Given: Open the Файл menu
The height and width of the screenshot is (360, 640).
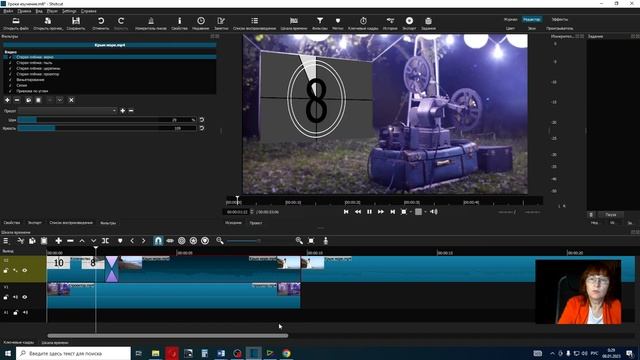Looking at the screenshot, I should click(x=8, y=11).
